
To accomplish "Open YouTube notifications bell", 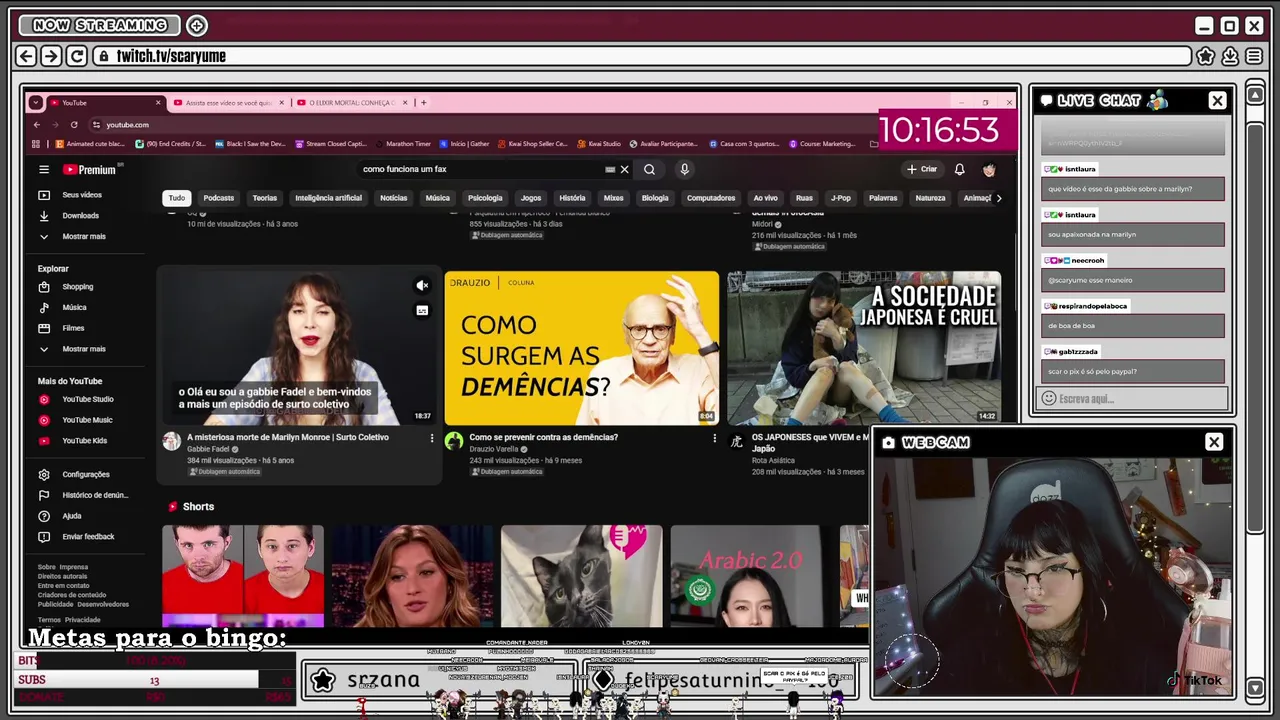I will [x=959, y=170].
